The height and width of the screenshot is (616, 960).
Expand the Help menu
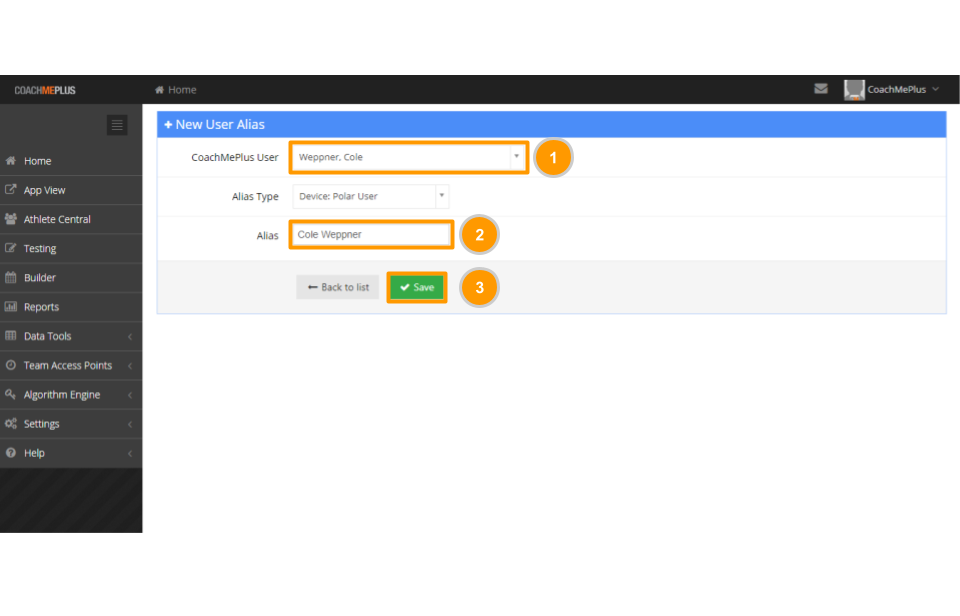click(x=71, y=453)
